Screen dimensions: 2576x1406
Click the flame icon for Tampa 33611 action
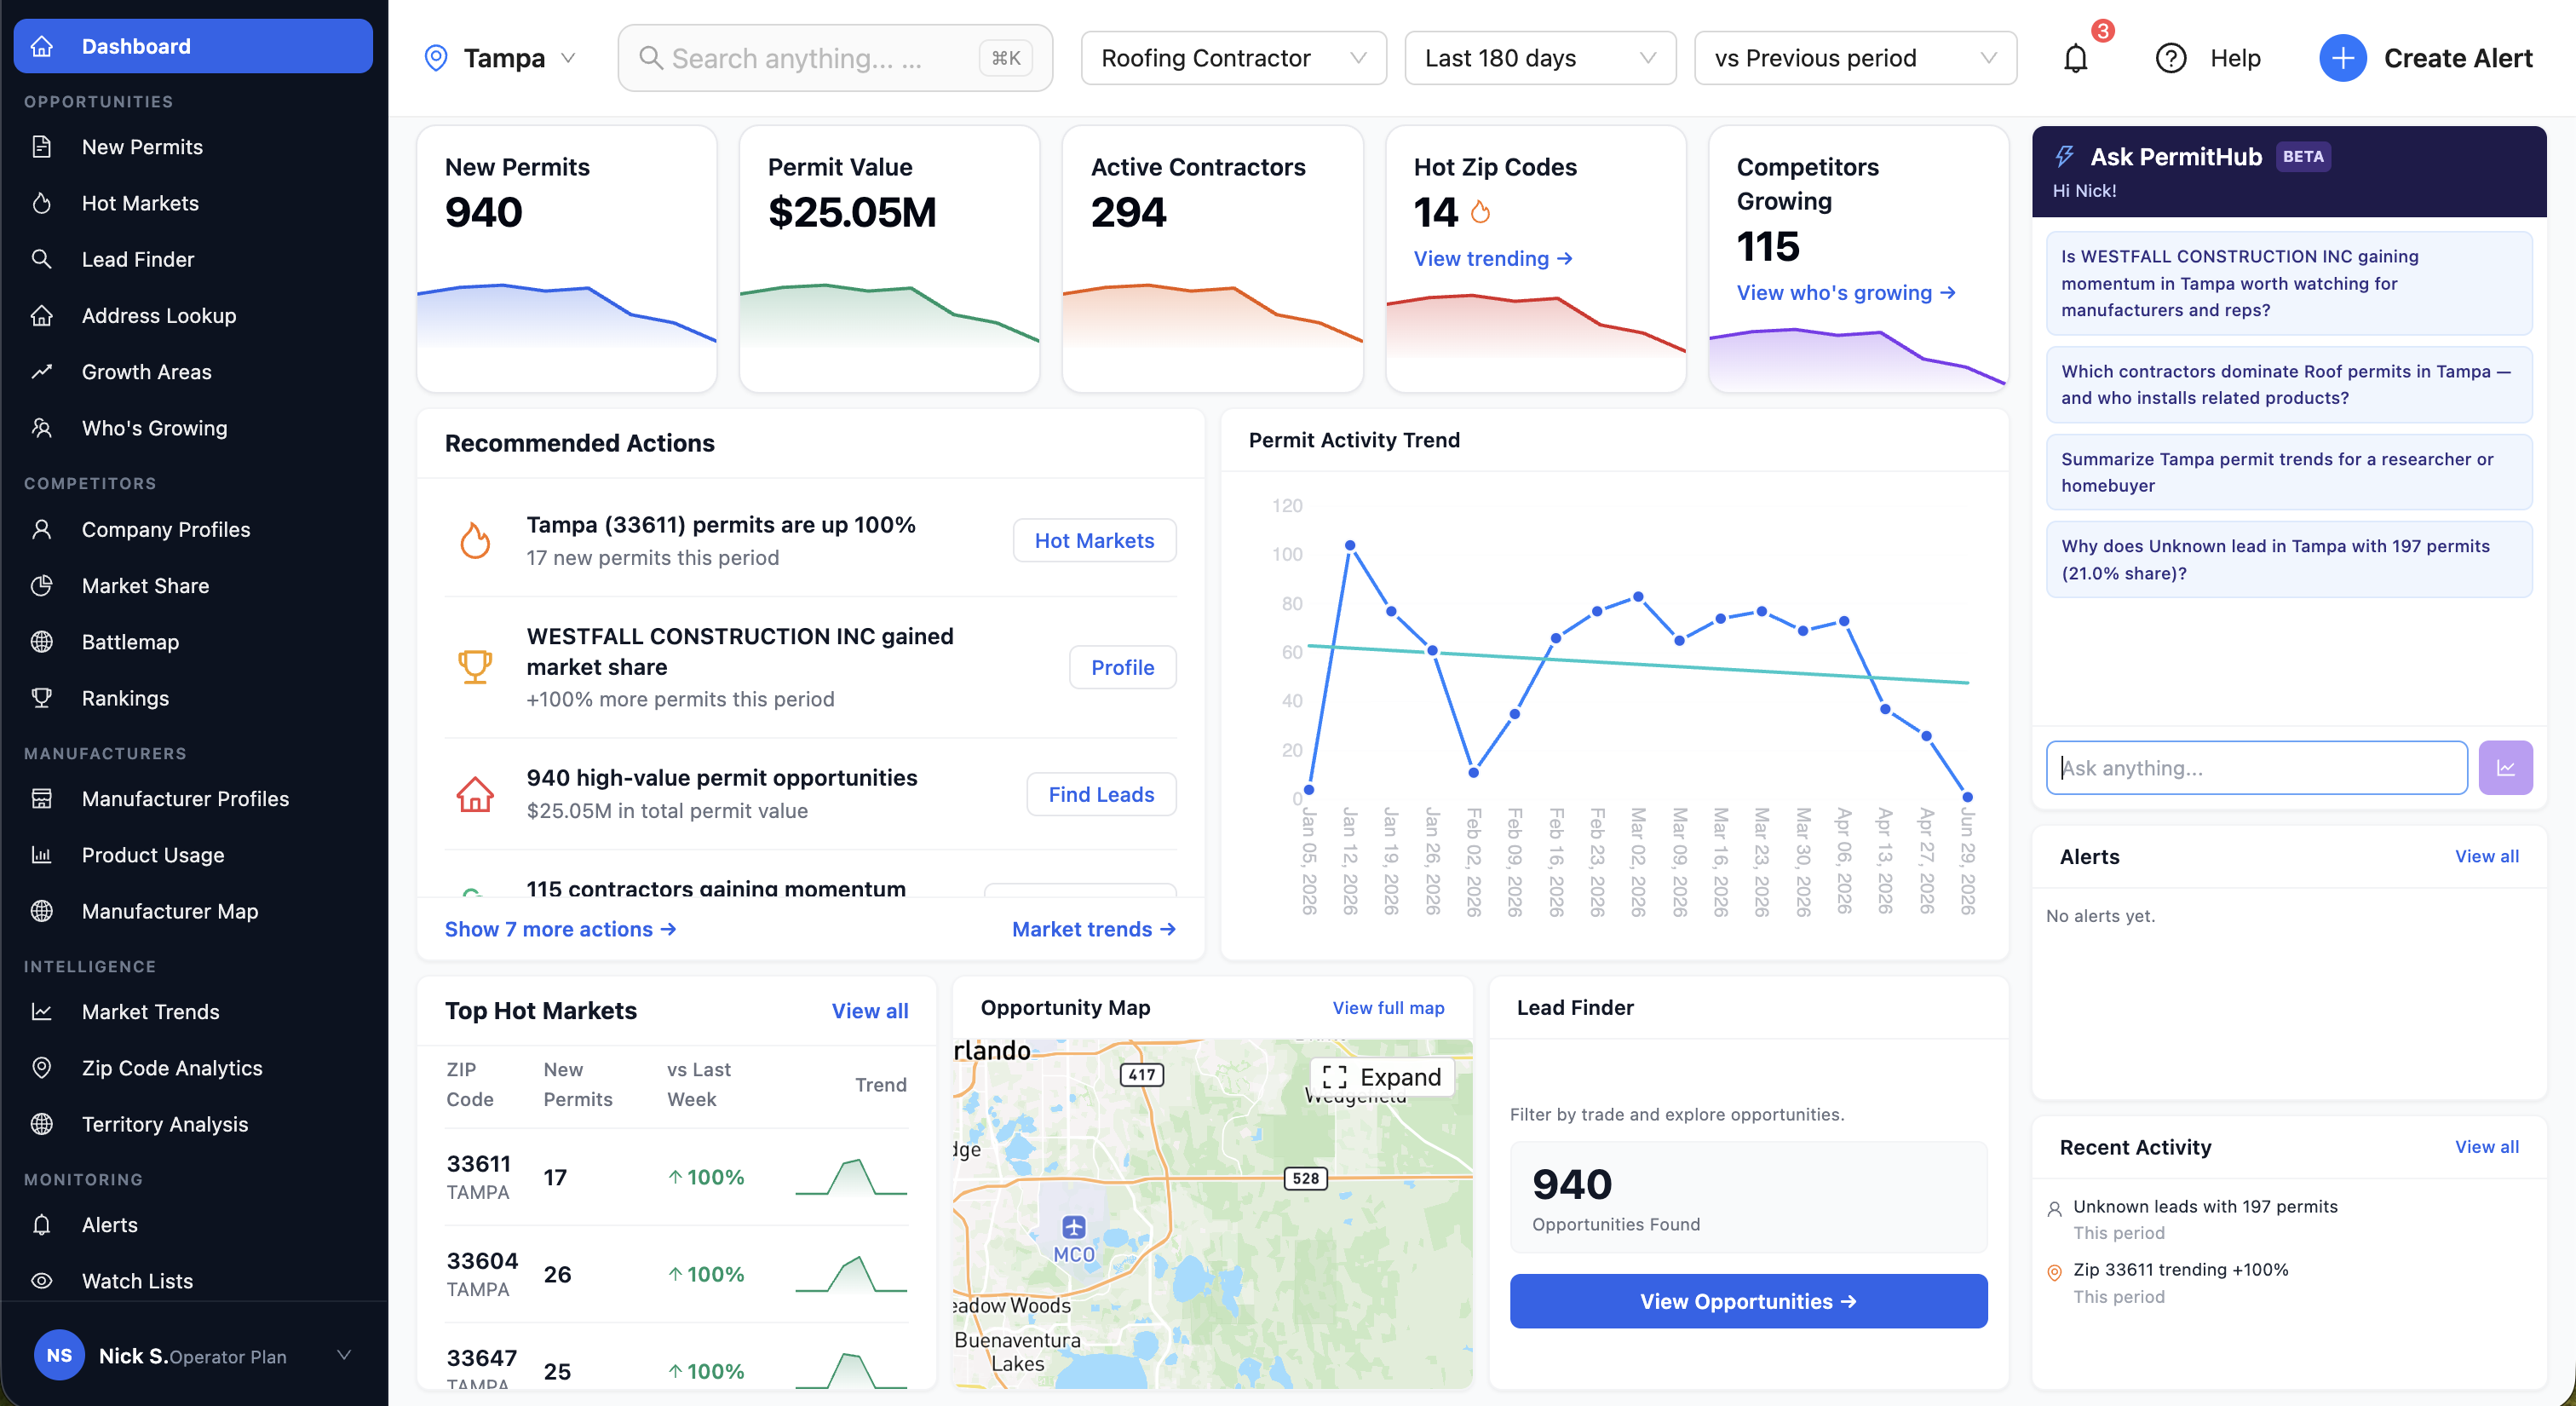coord(475,540)
